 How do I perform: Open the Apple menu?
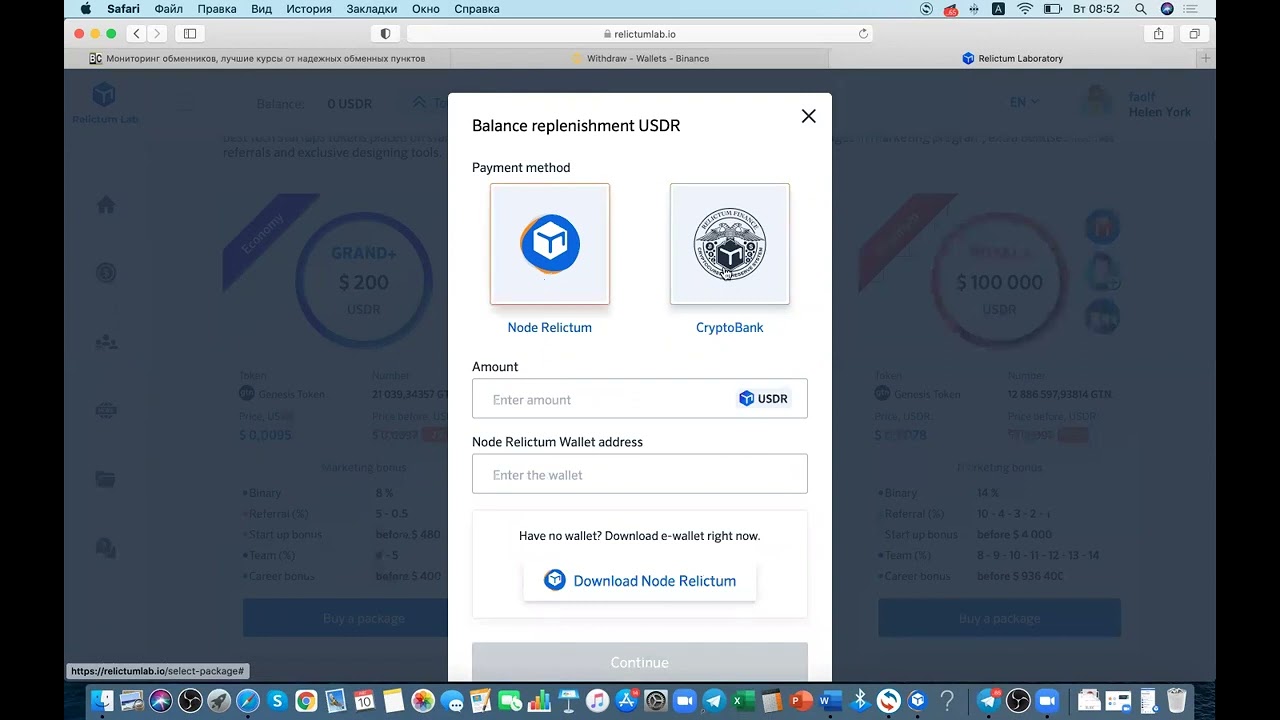[x=86, y=9]
